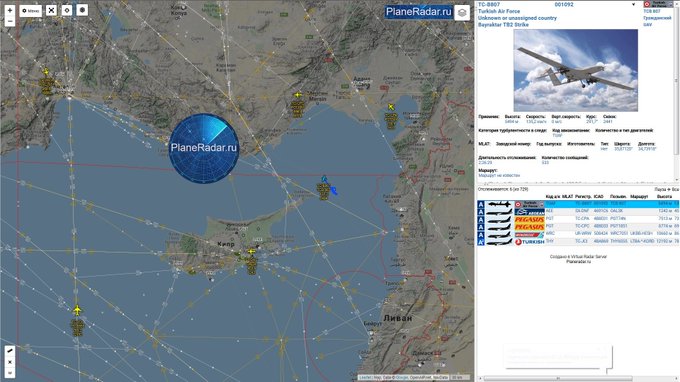Click the Planeradar.ru link below list

point(578,261)
